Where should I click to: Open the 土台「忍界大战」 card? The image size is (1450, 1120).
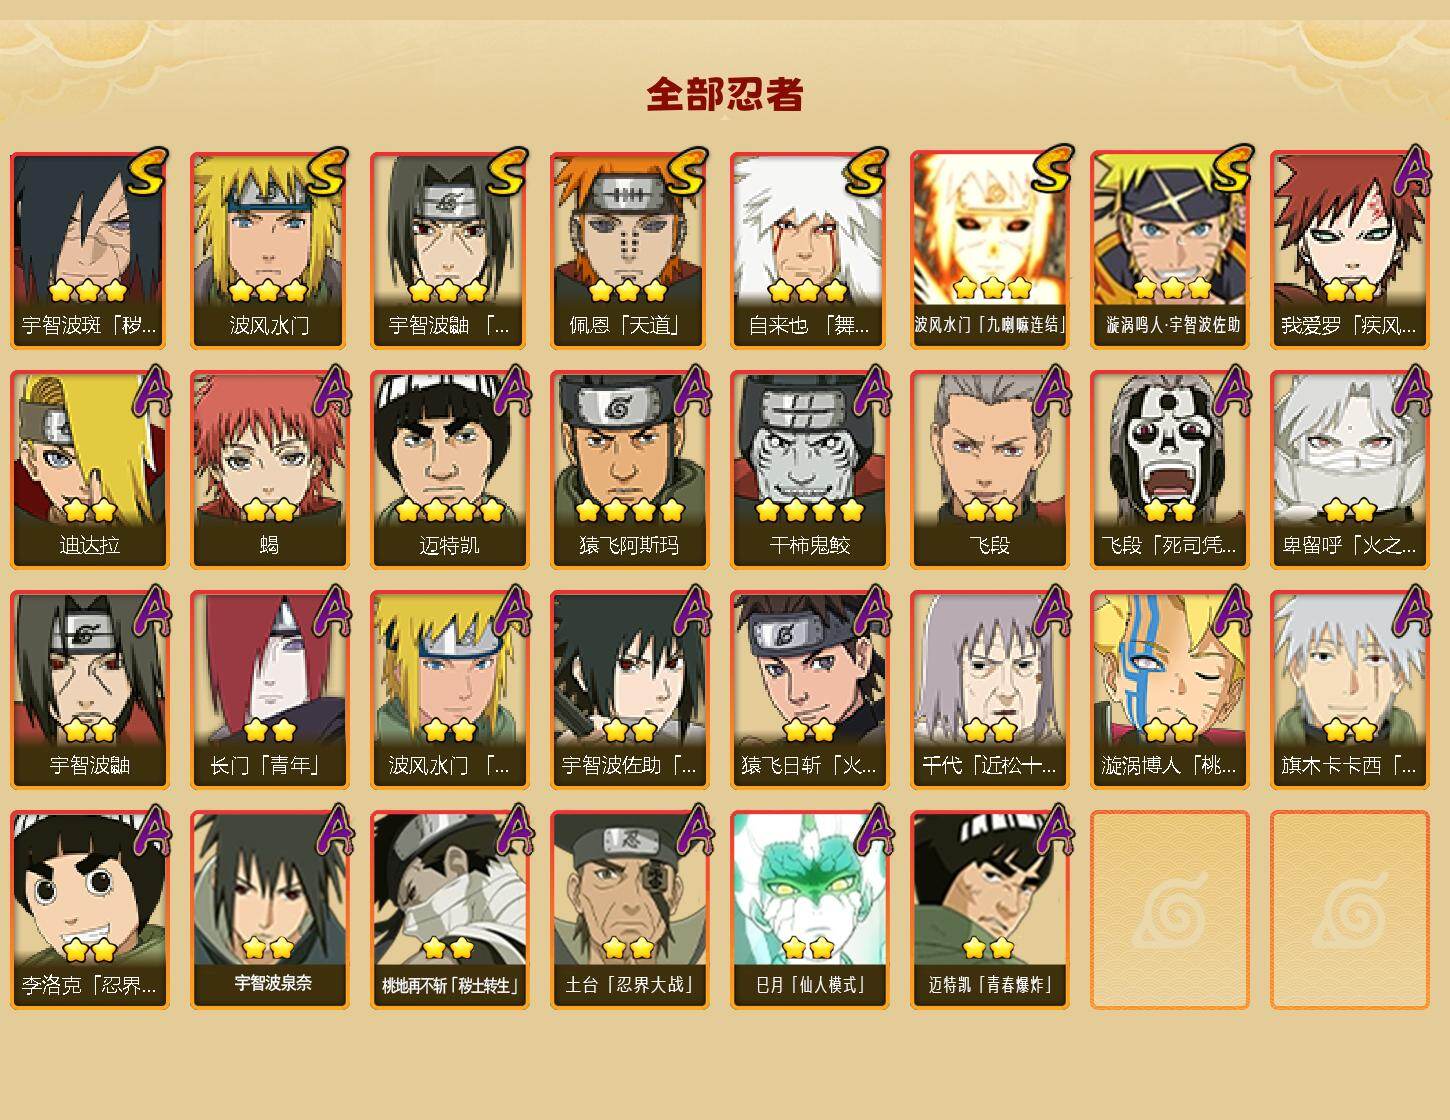[630, 910]
